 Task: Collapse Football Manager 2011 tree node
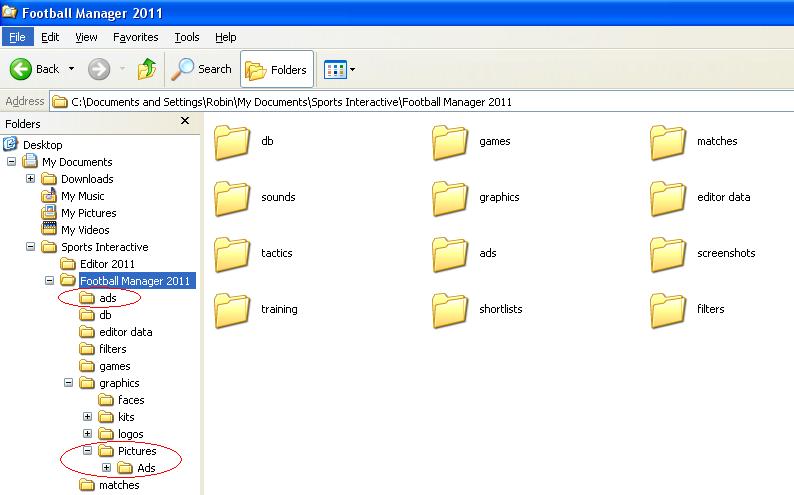click(49, 280)
